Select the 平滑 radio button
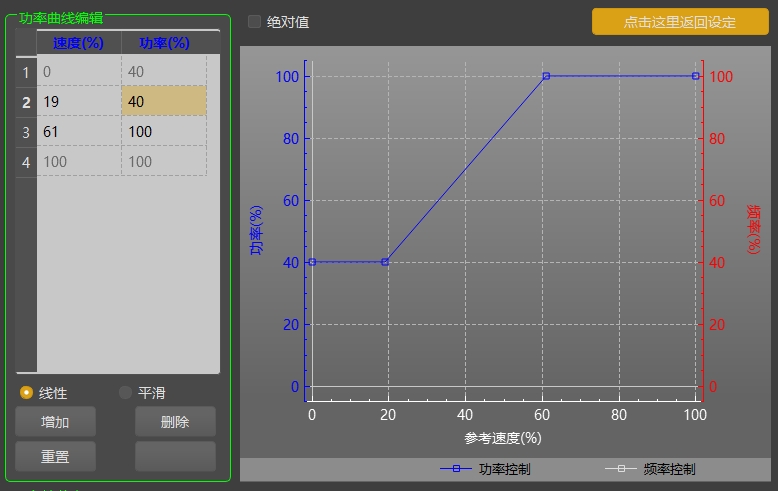 click(x=126, y=393)
